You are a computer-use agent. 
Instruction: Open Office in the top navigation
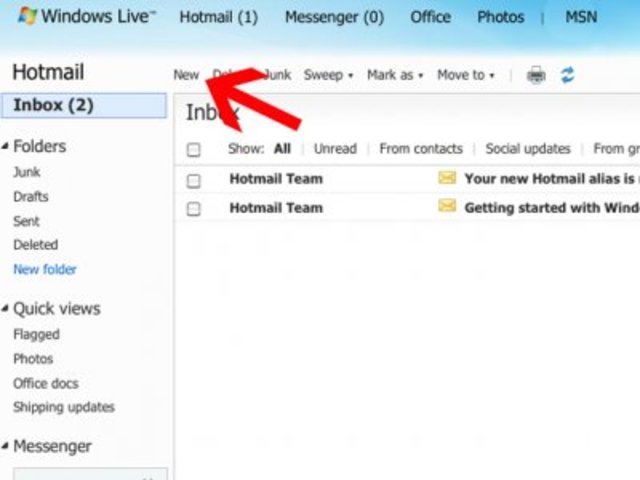[431, 17]
